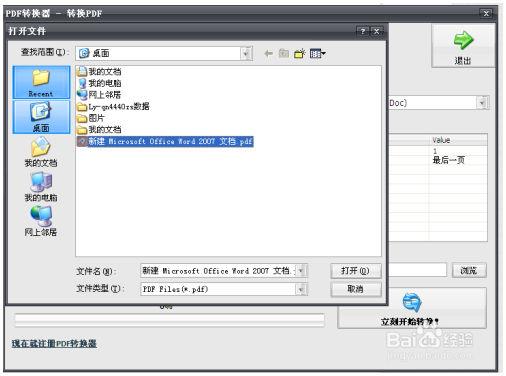Select 桌面 in places sidebar
This screenshot has width=506, height=376.
point(41,117)
